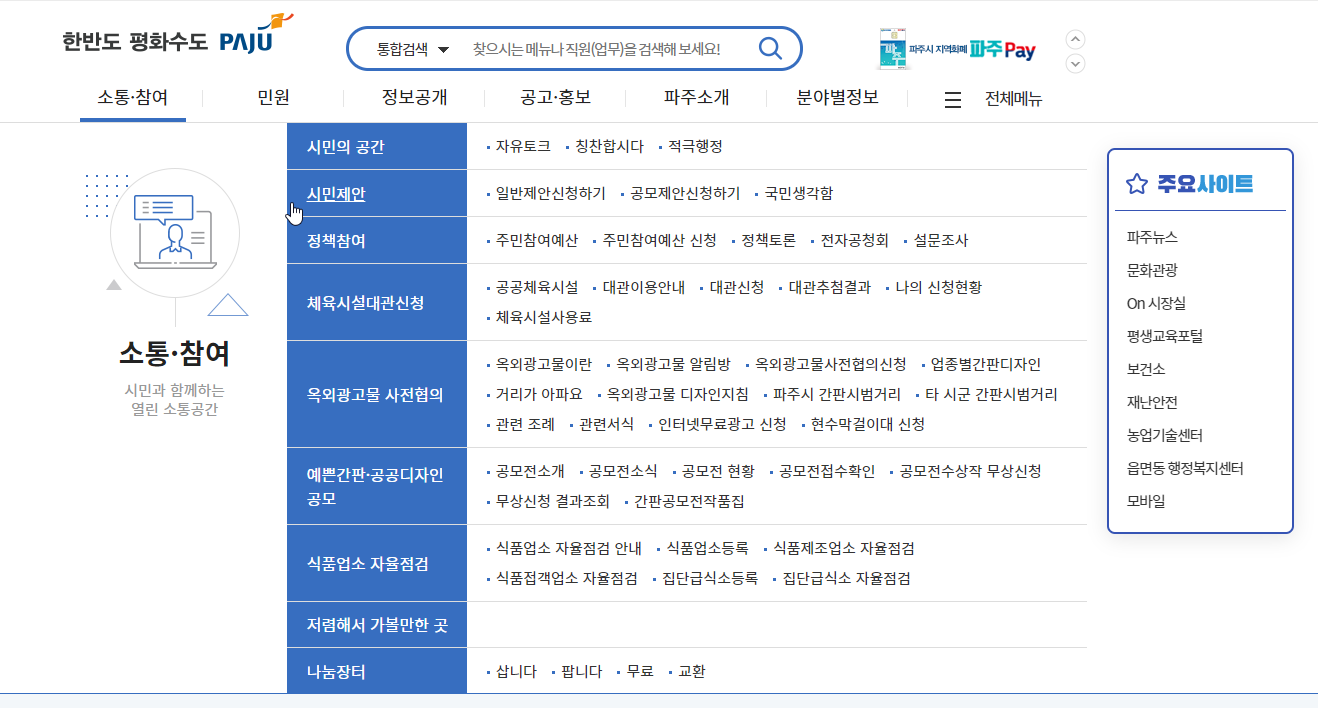Viewport: 1318px width, 708px height.
Task: Open the 공고·홍보 main menu
Action: (555, 98)
